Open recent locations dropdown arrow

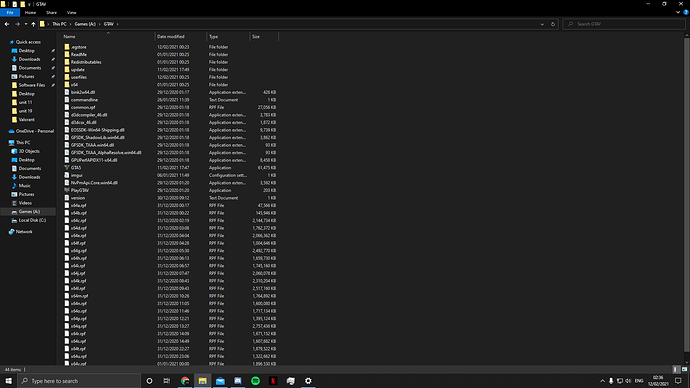(26, 24)
